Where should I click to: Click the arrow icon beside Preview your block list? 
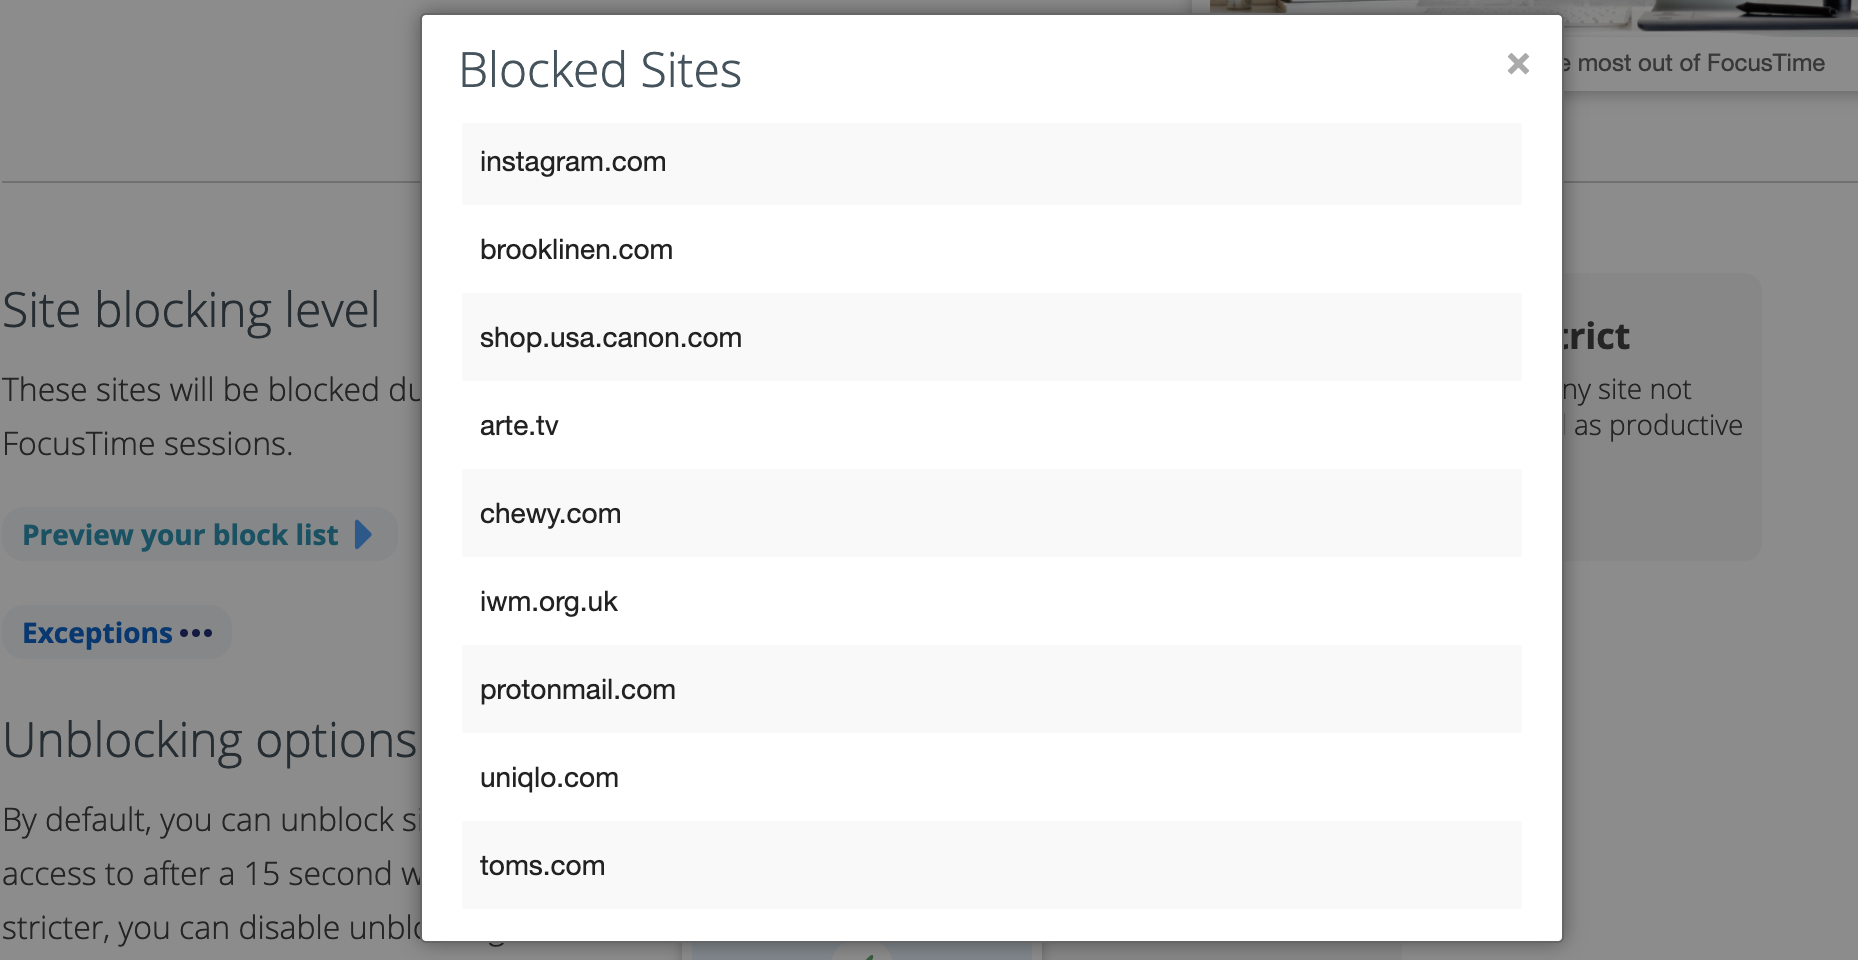point(363,535)
